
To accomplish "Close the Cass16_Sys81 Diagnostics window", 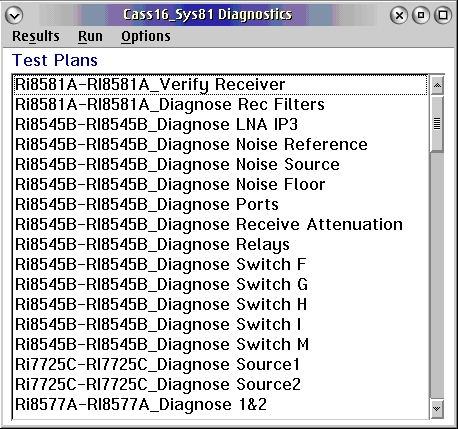I will point(399,15).
